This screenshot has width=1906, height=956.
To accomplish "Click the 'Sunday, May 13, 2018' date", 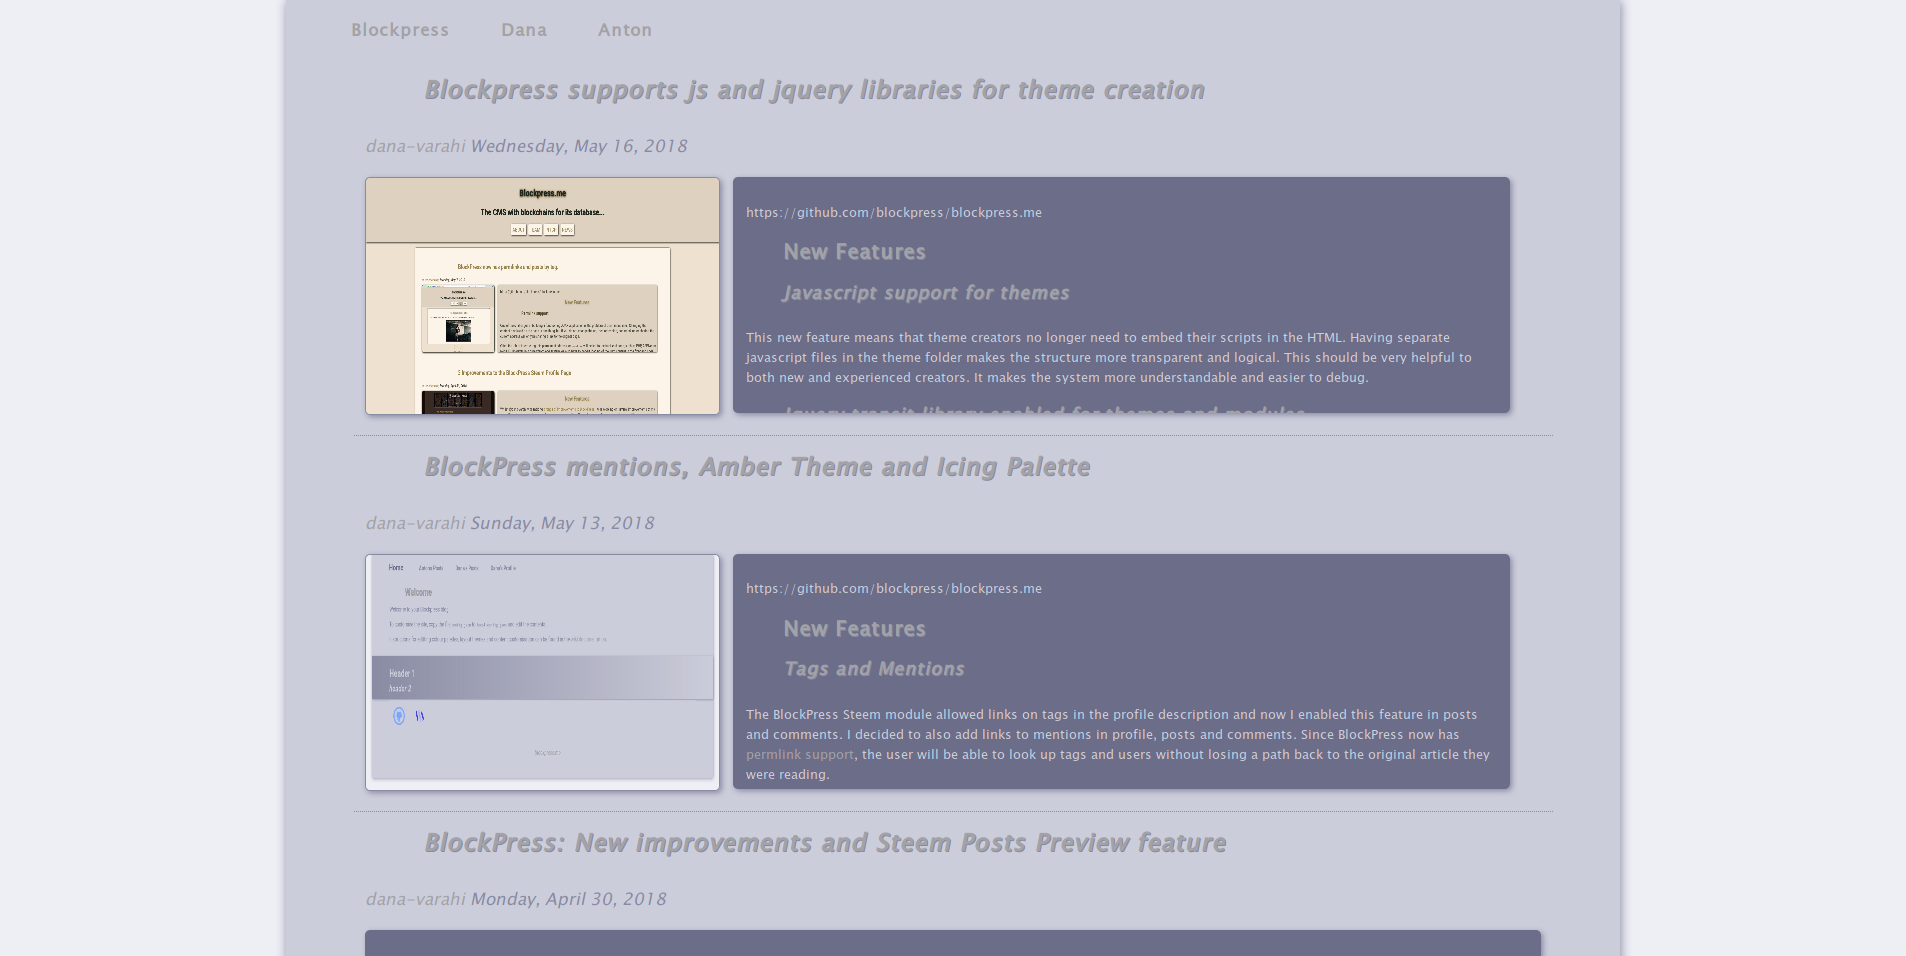I will click(x=562, y=523).
